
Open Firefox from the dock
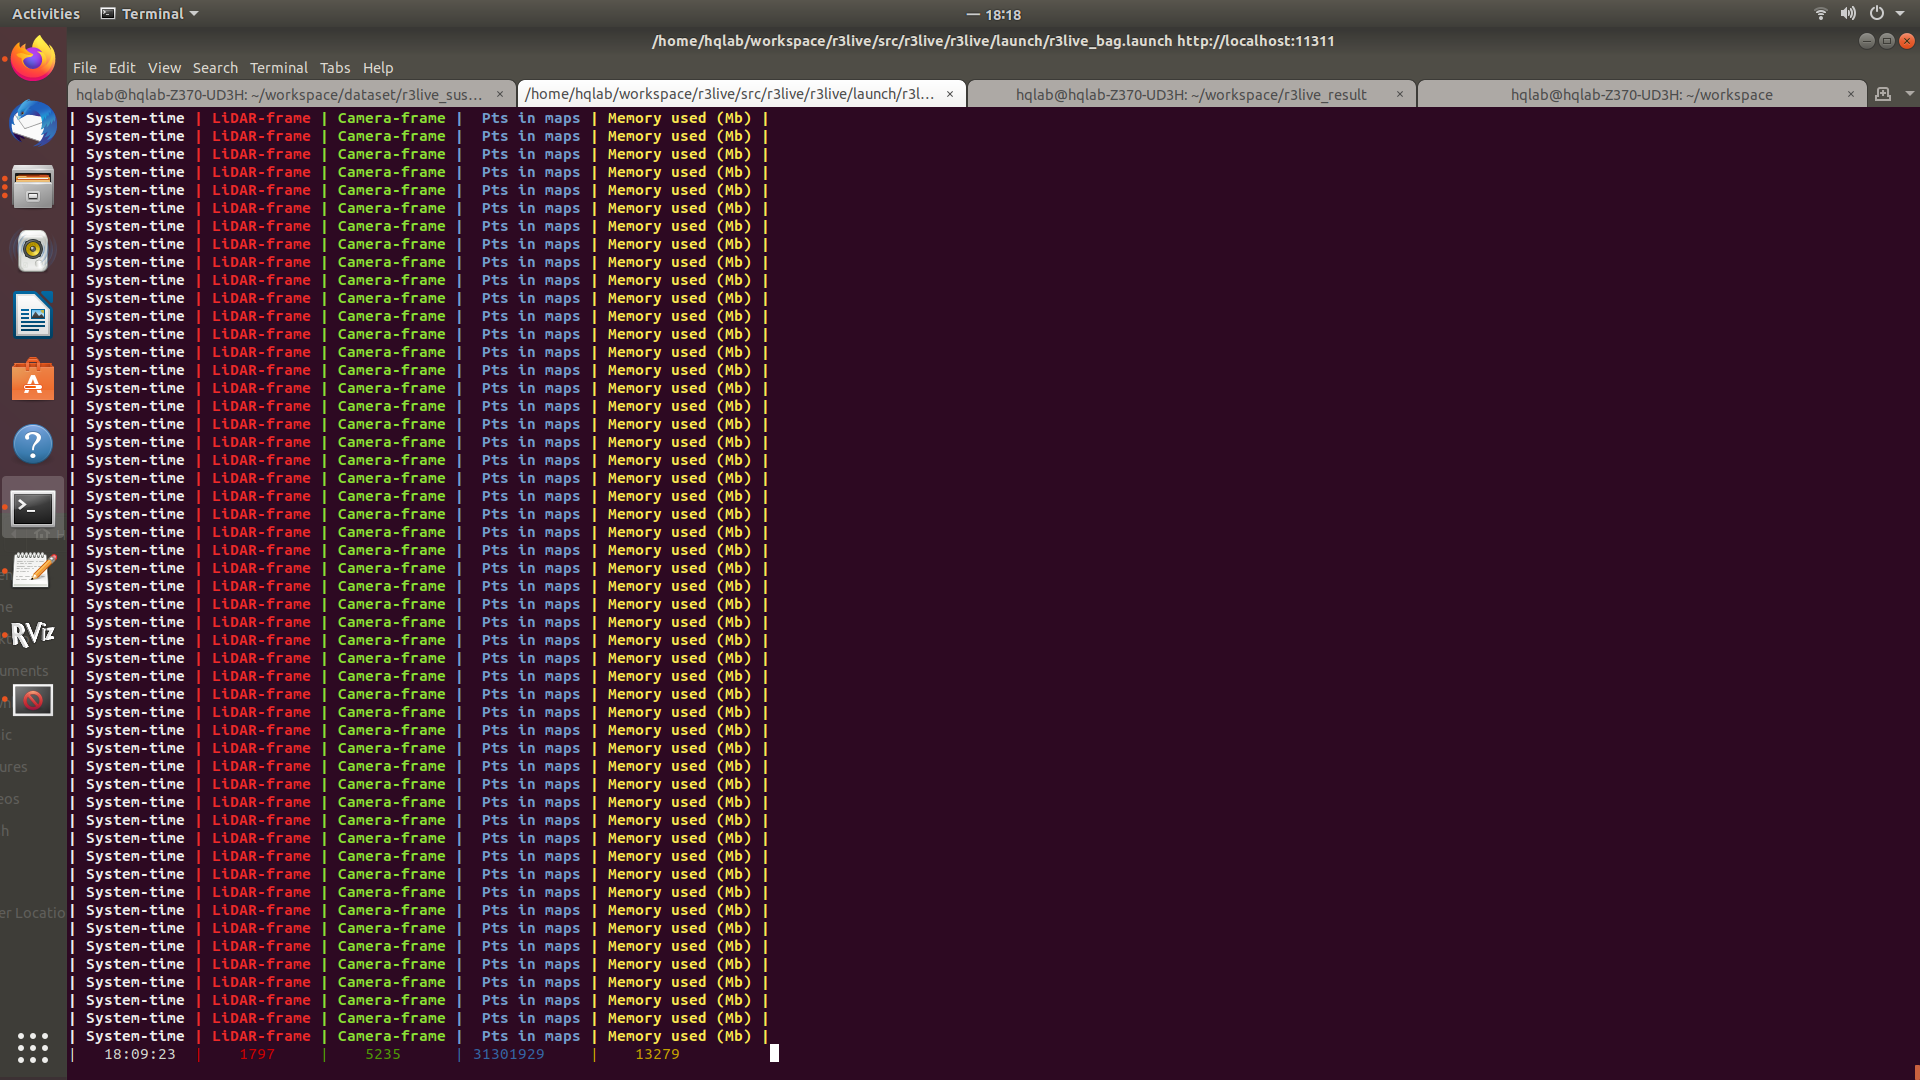(33, 59)
